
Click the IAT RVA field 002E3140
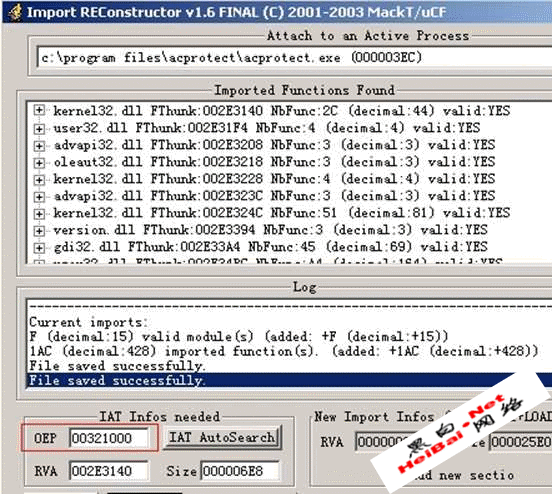(x=109, y=471)
